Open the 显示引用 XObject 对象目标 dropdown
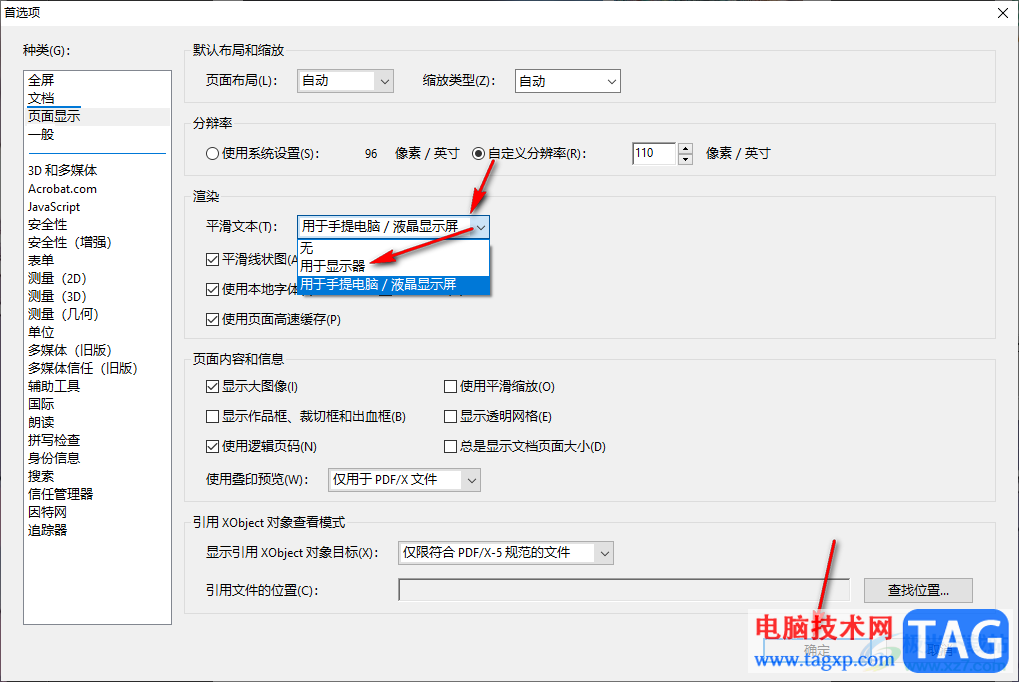1019x682 pixels. [x=506, y=553]
